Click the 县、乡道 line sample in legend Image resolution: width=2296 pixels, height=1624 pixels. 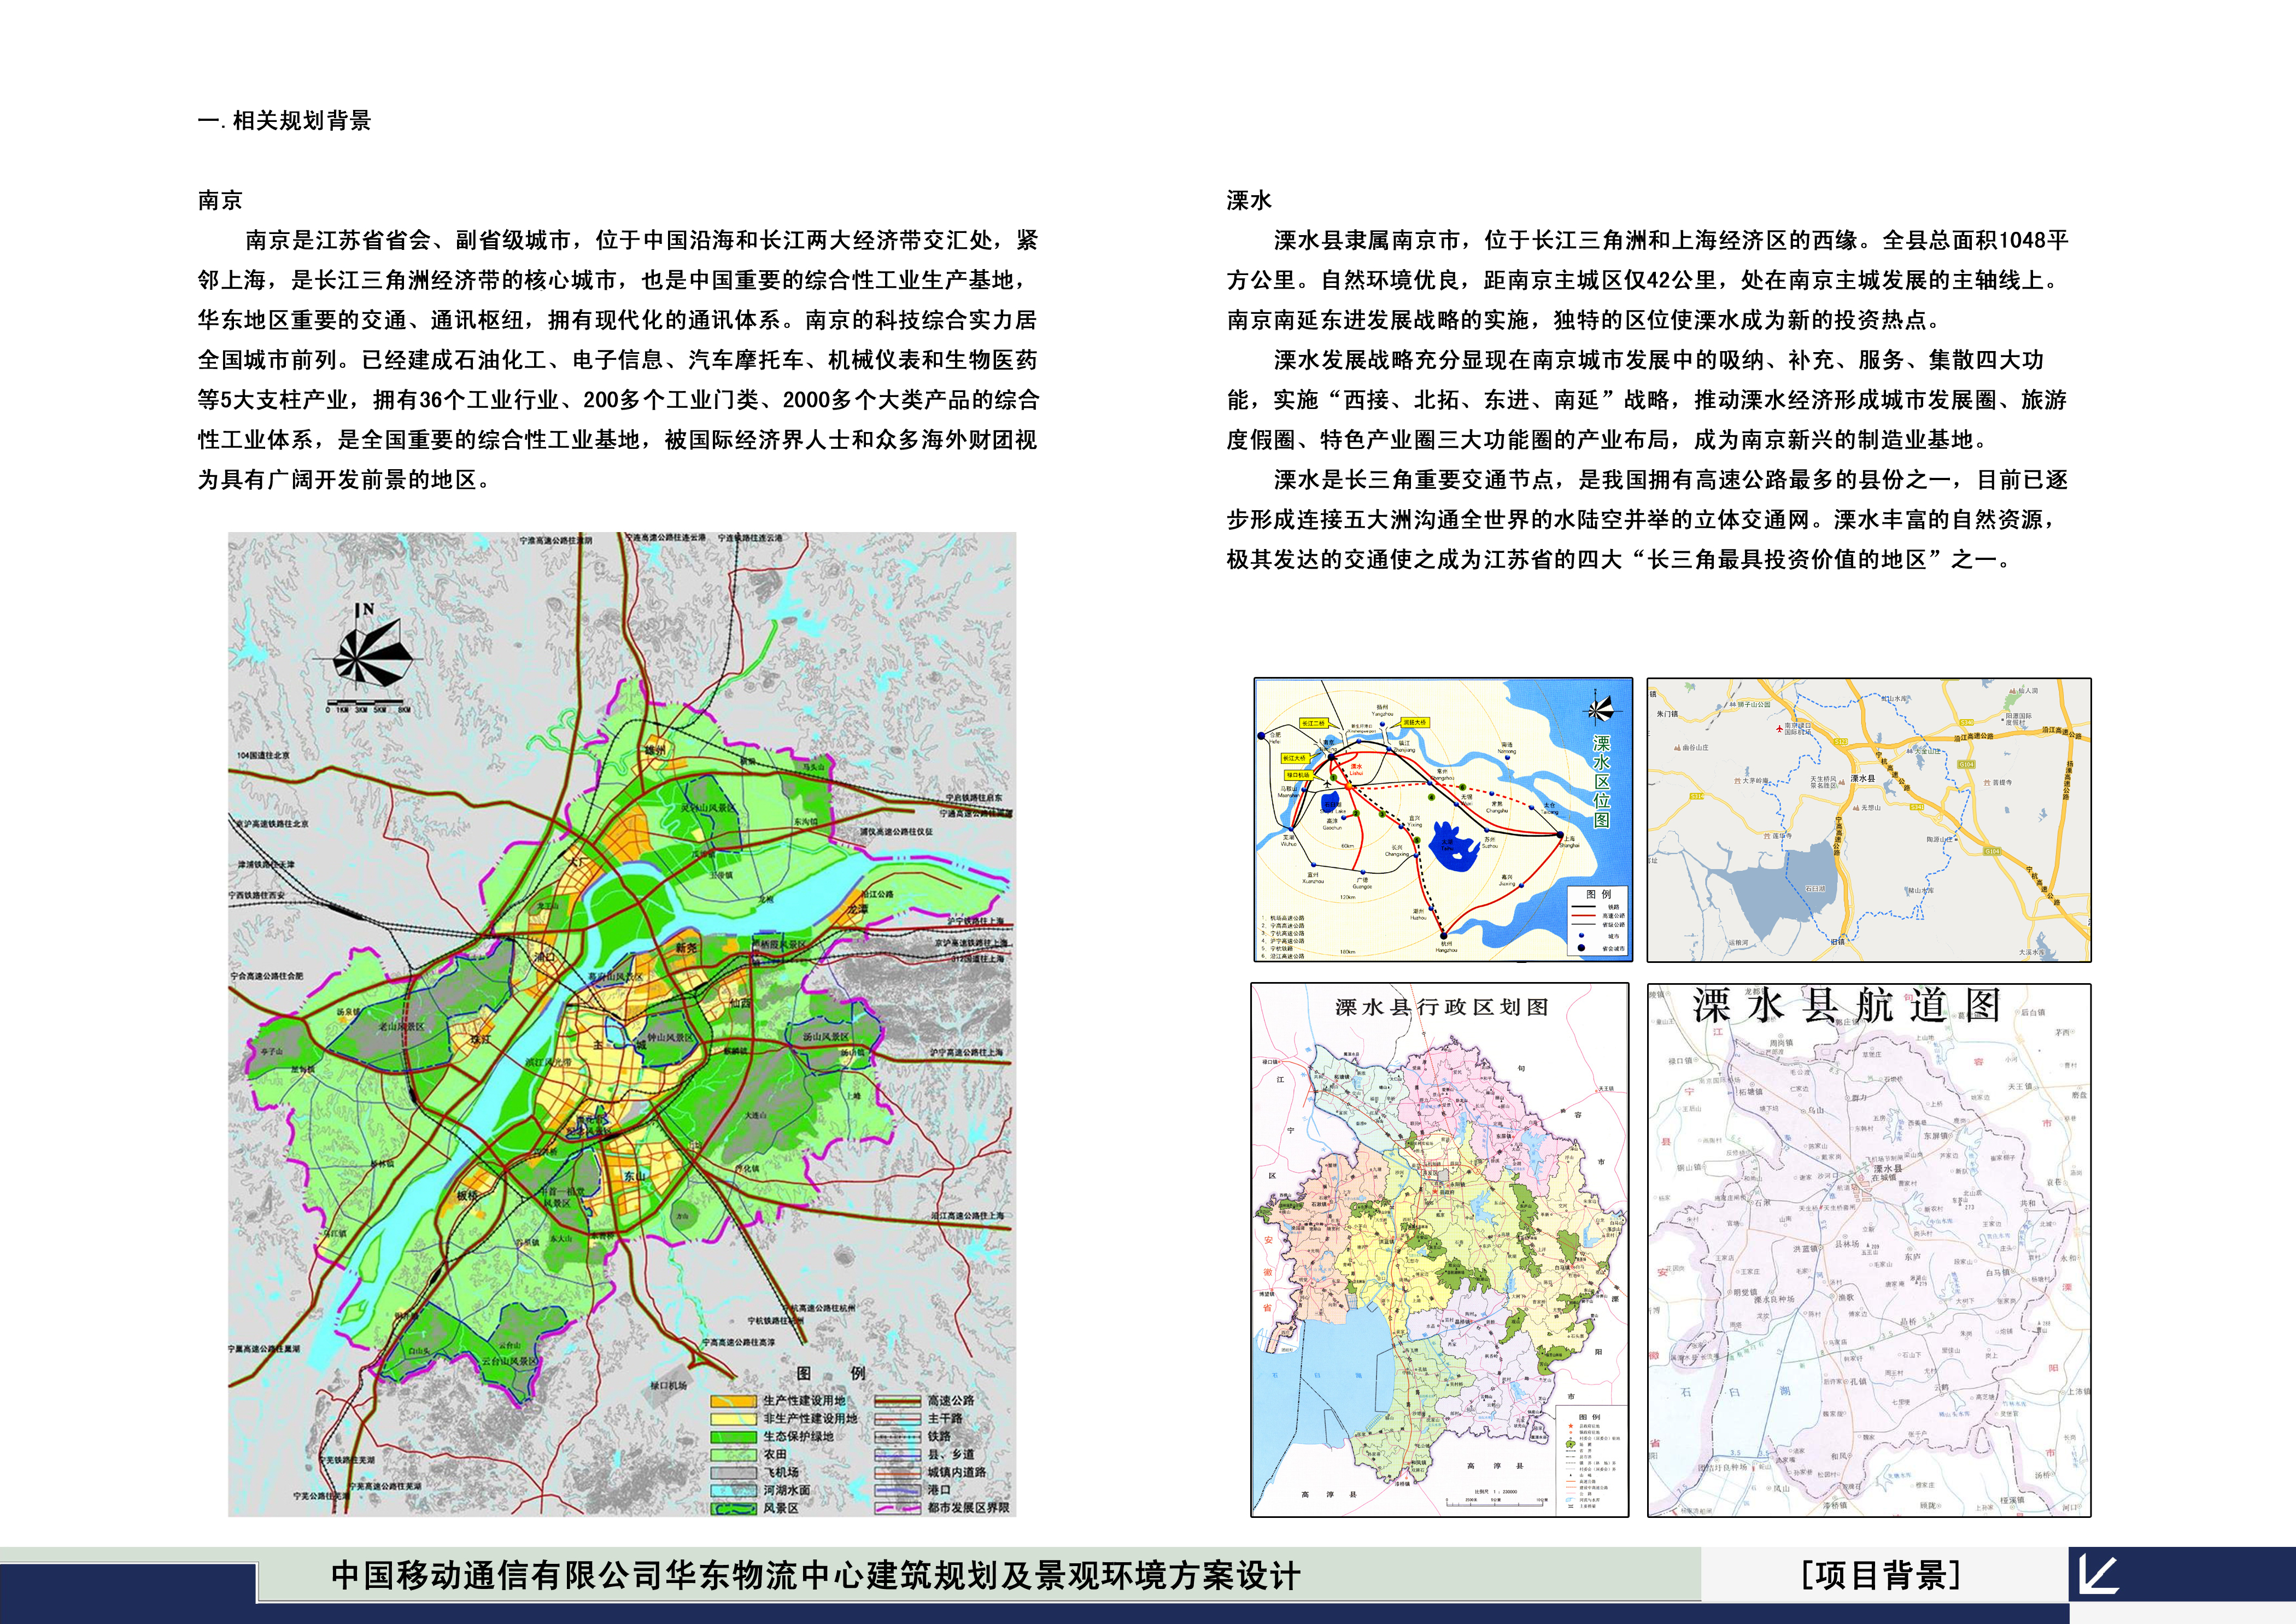pos(898,1455)
